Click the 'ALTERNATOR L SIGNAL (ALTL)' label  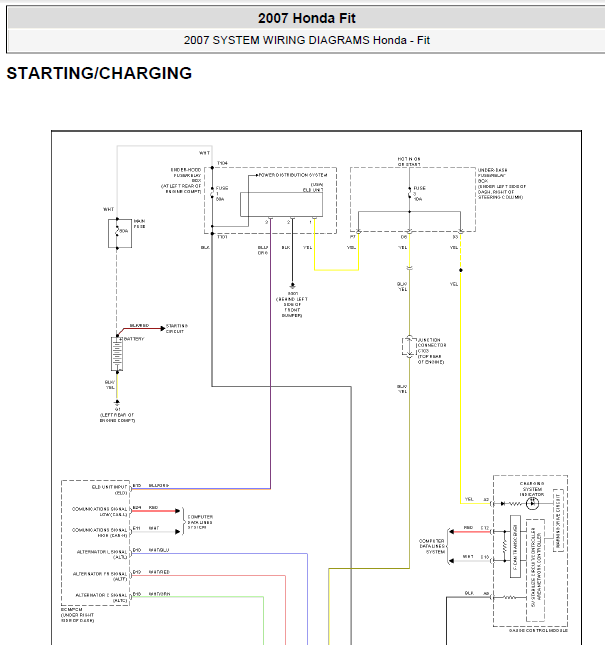(x=102, y=554)
